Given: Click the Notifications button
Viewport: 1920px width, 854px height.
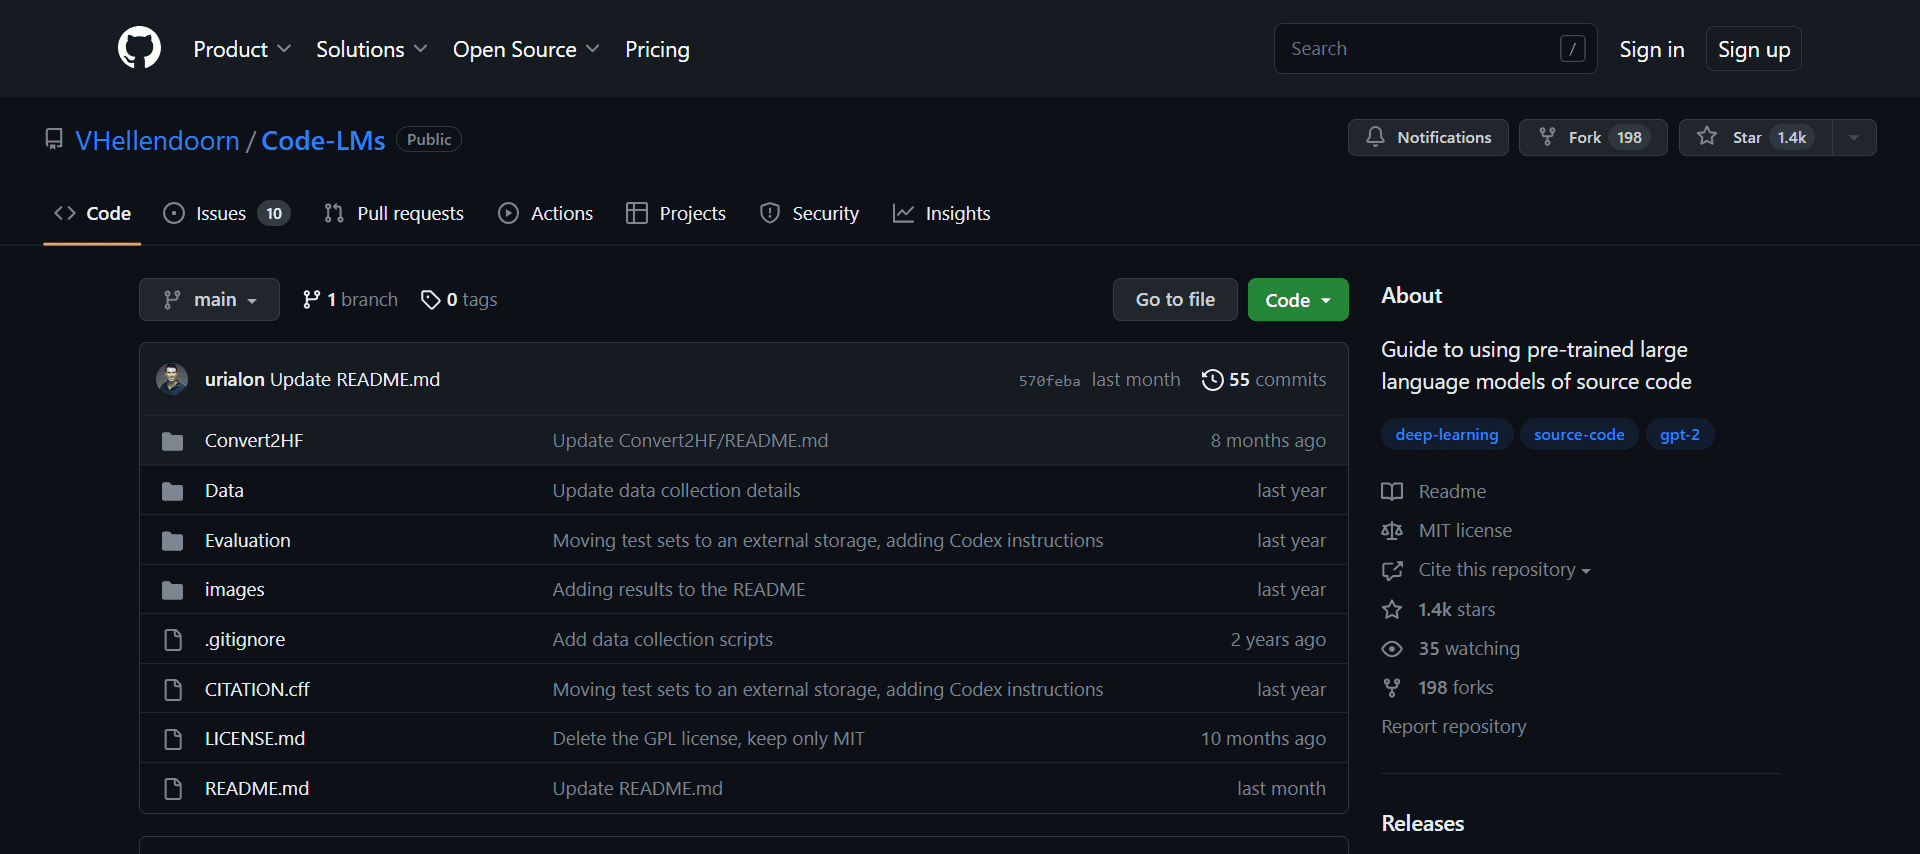Looking at the screenshot, I should 1428,138.
